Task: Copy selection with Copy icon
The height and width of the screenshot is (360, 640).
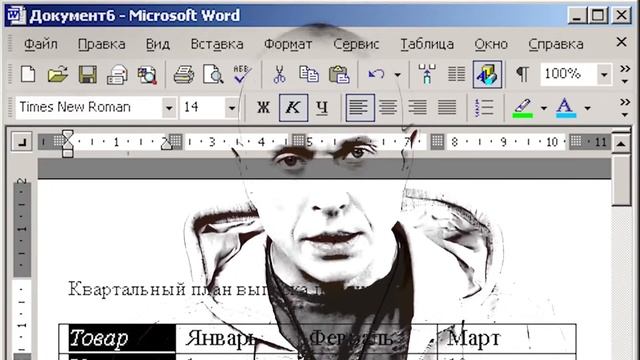Action: pyautogui.click(x=309, y=75)
